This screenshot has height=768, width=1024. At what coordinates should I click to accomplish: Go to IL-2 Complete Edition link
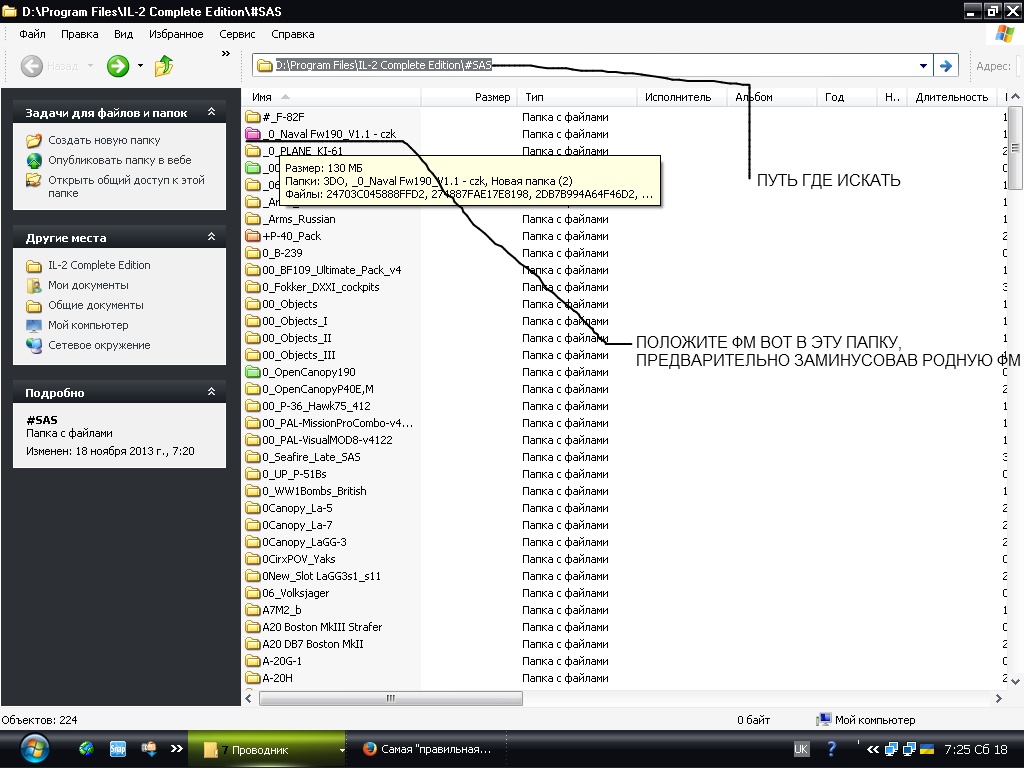(x=99, y=265)
